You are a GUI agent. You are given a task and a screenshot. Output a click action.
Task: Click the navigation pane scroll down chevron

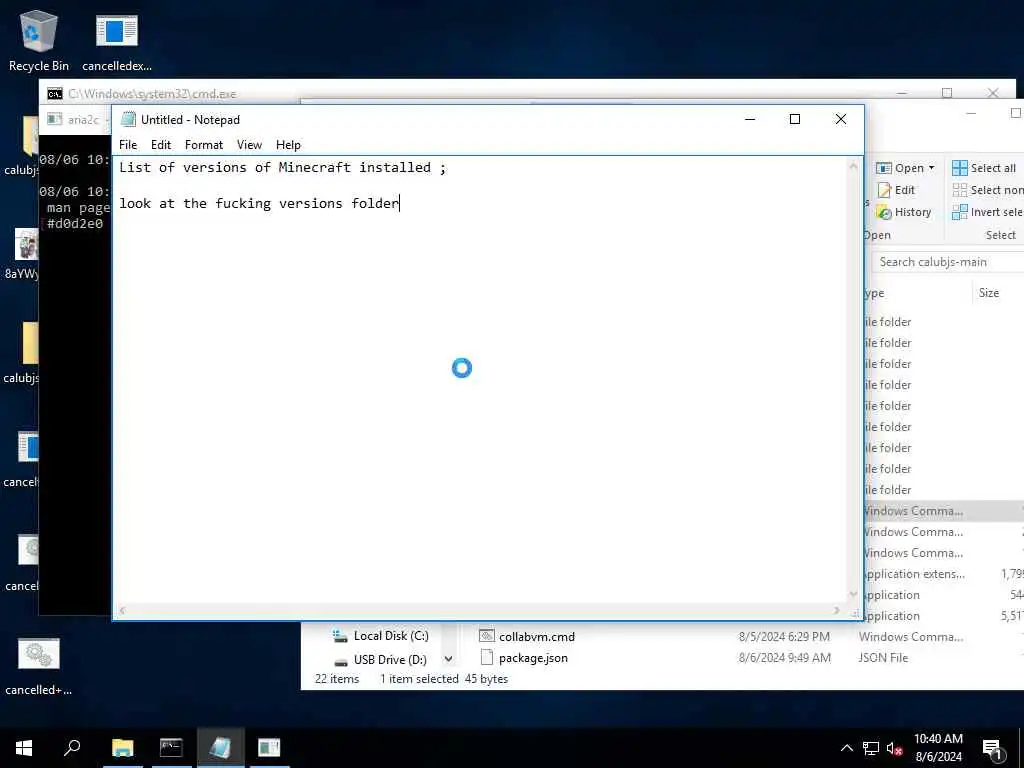(449, 659)
